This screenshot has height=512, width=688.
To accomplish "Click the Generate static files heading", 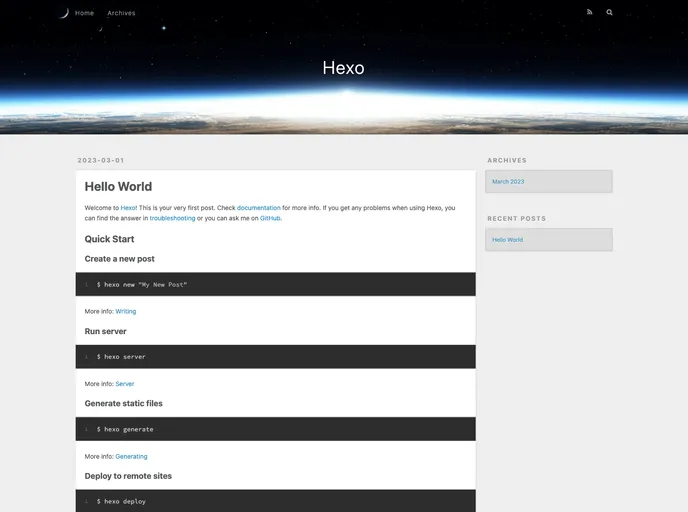I will pos(123,404).
